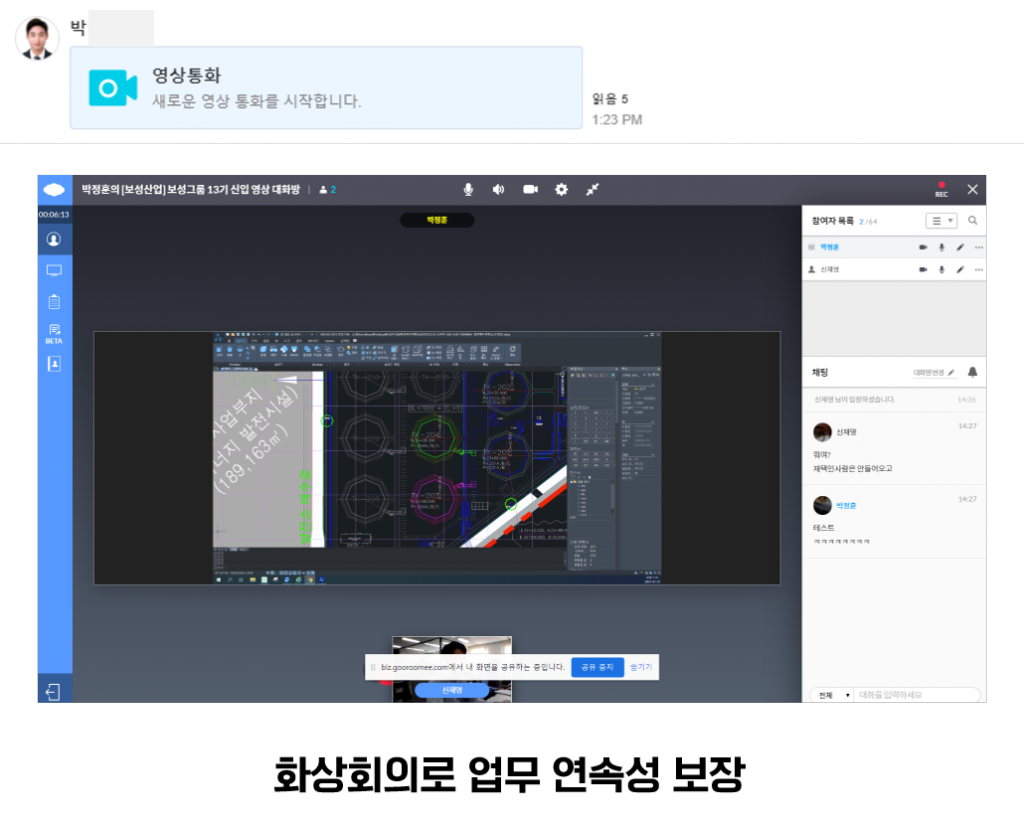The height and width of the screenshot is (823, 1024).
Task: Open the settings gear in meeting toolbar
Action: click(561, 190)
